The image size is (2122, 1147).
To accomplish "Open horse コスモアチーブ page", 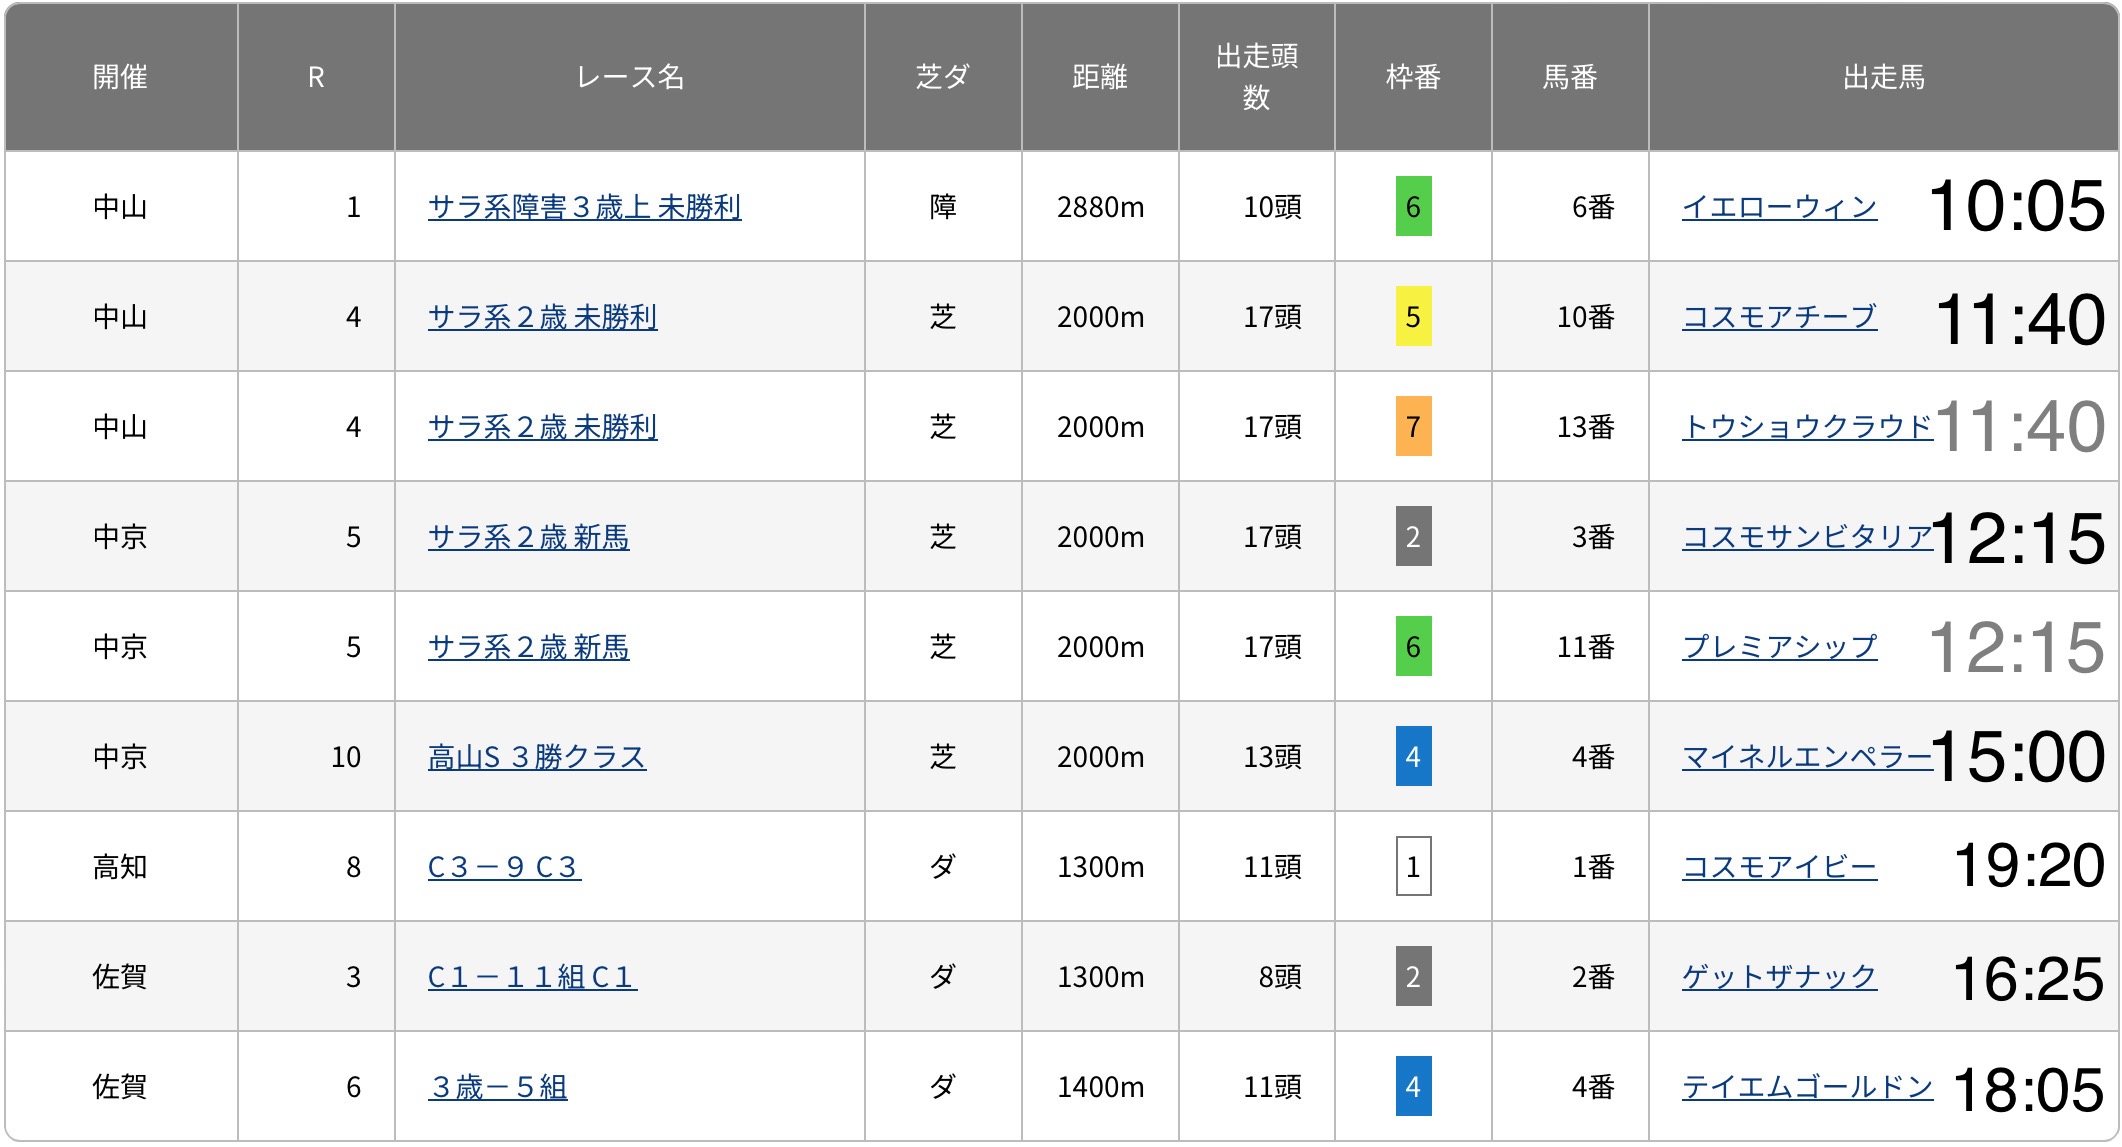I will click(1779, 317).
